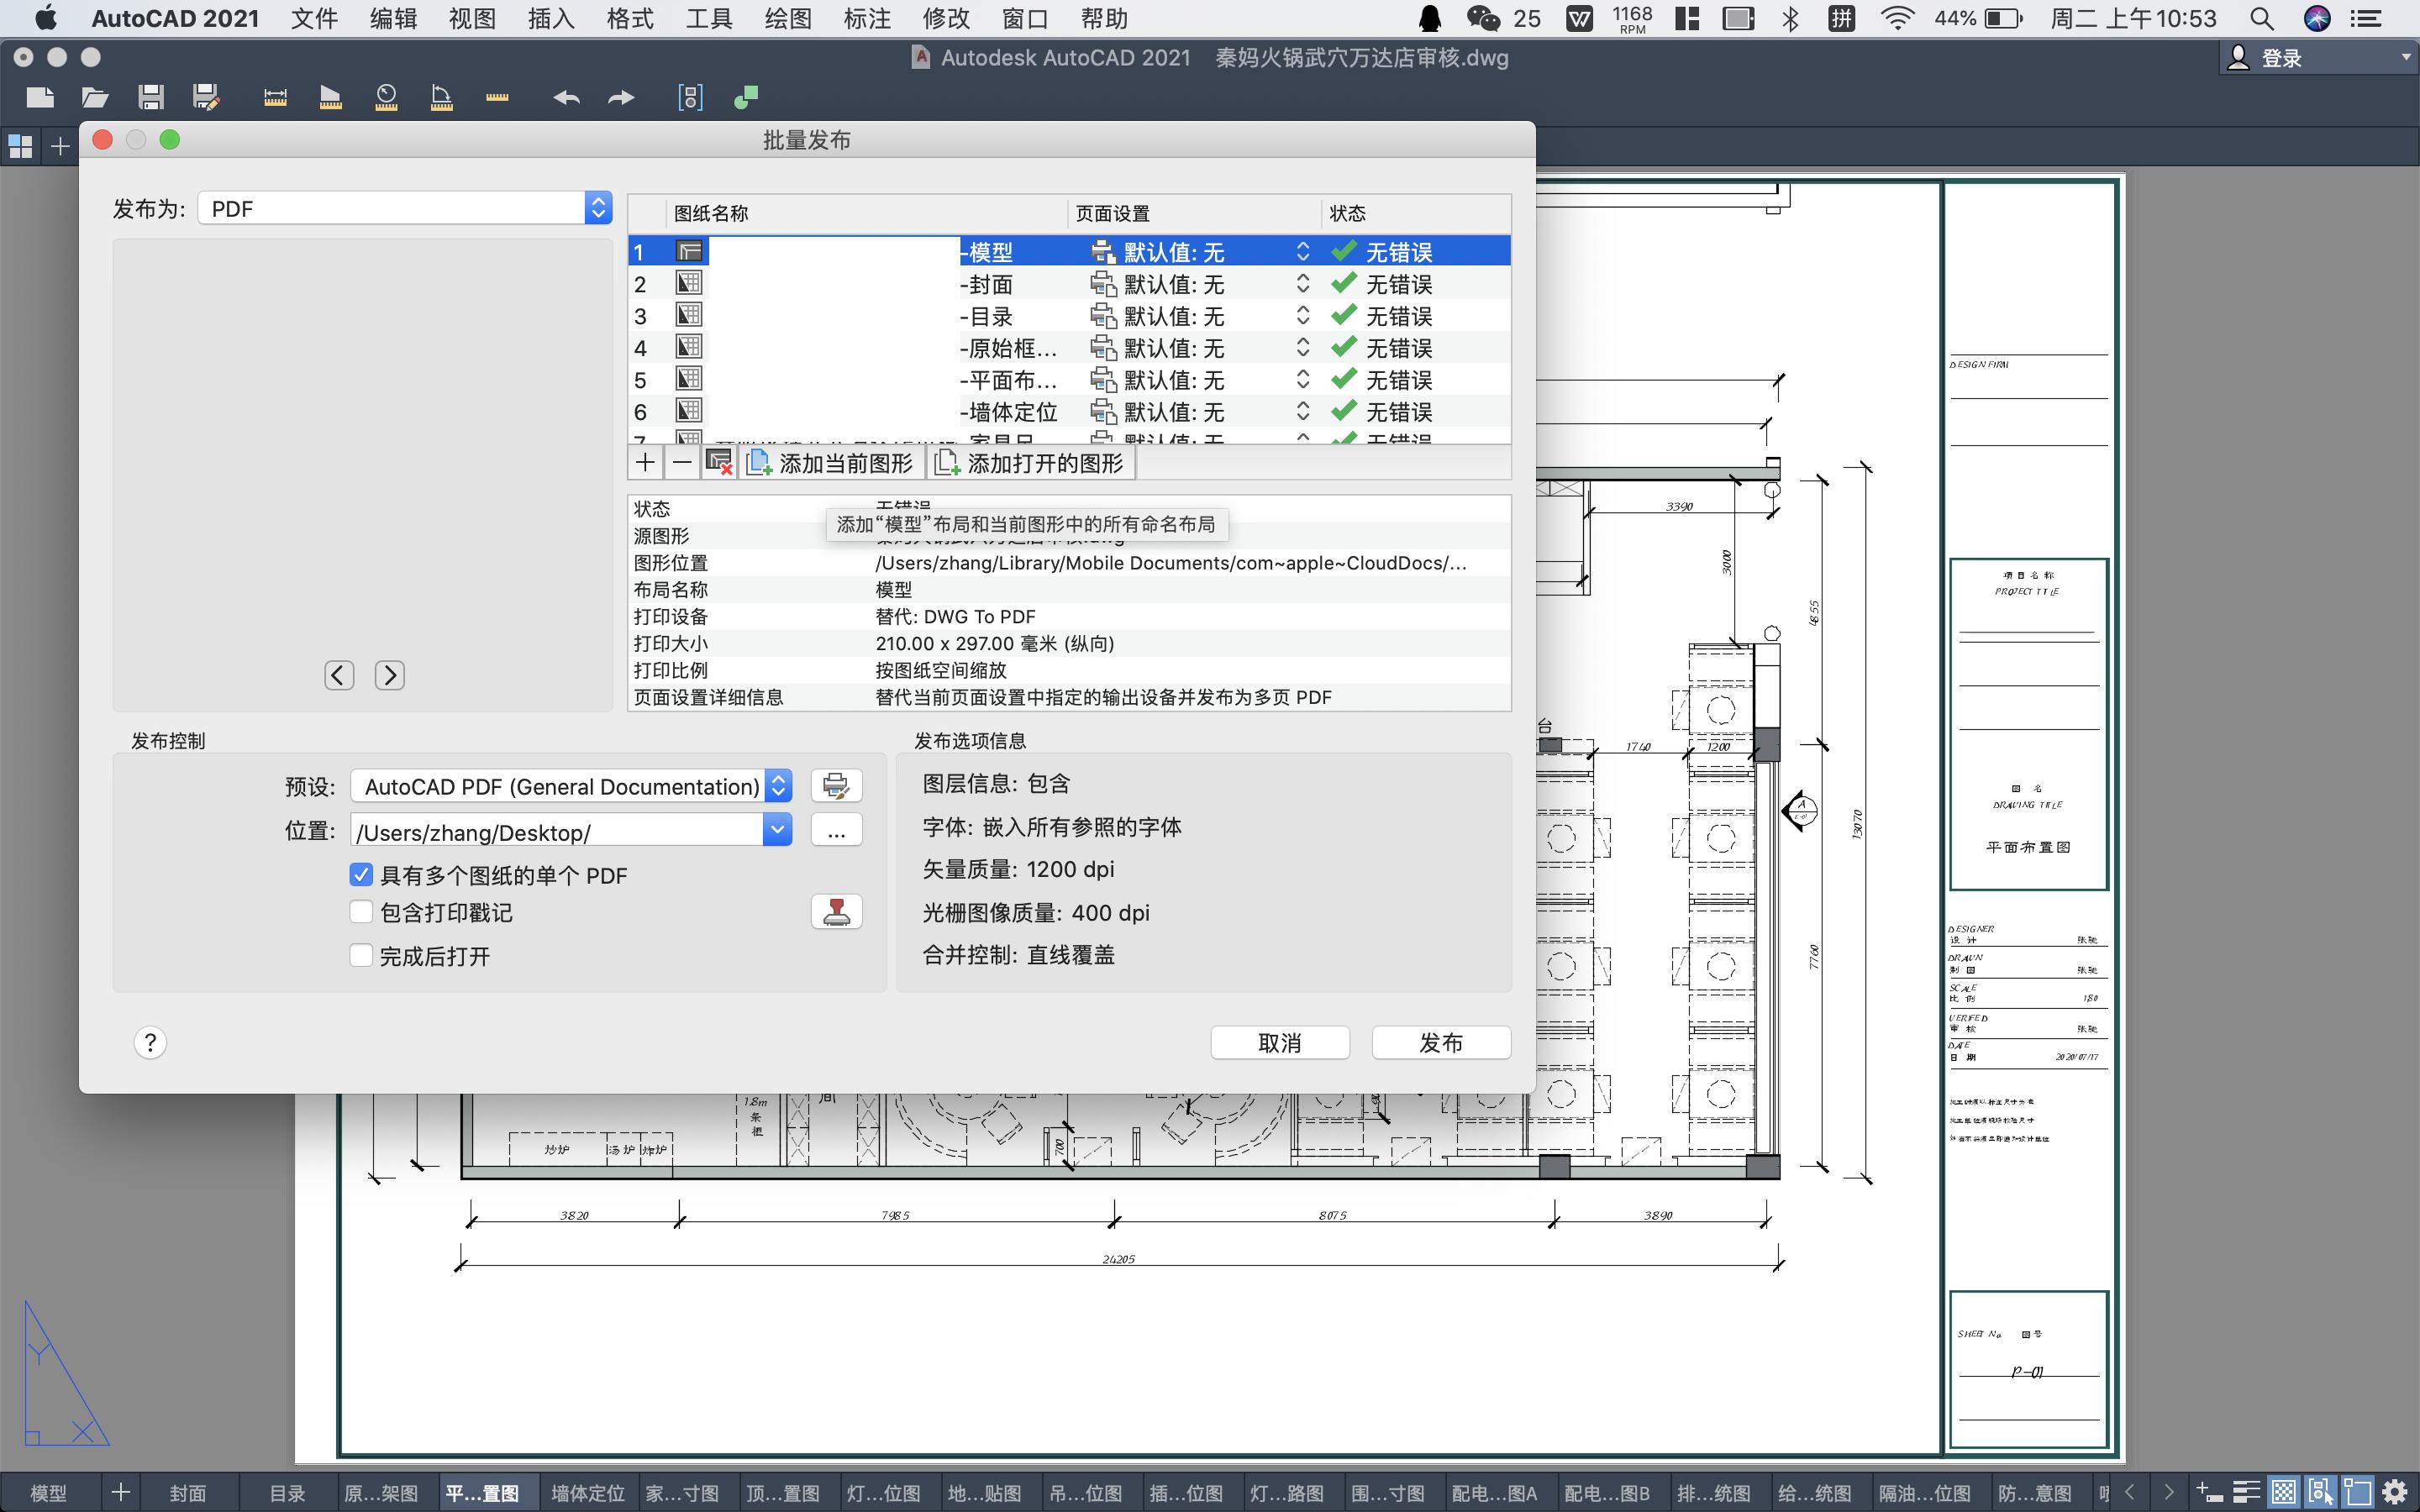Click the 发布 button
The image size is (2420, 1512).
coord(1440,1043)
